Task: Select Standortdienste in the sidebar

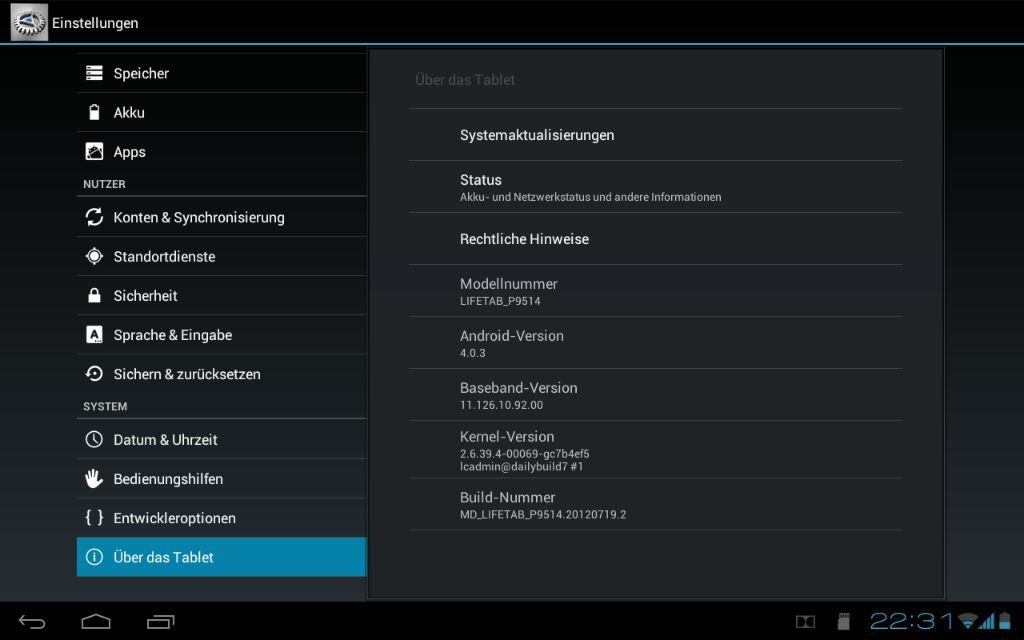Action: (x=221, y=256)
